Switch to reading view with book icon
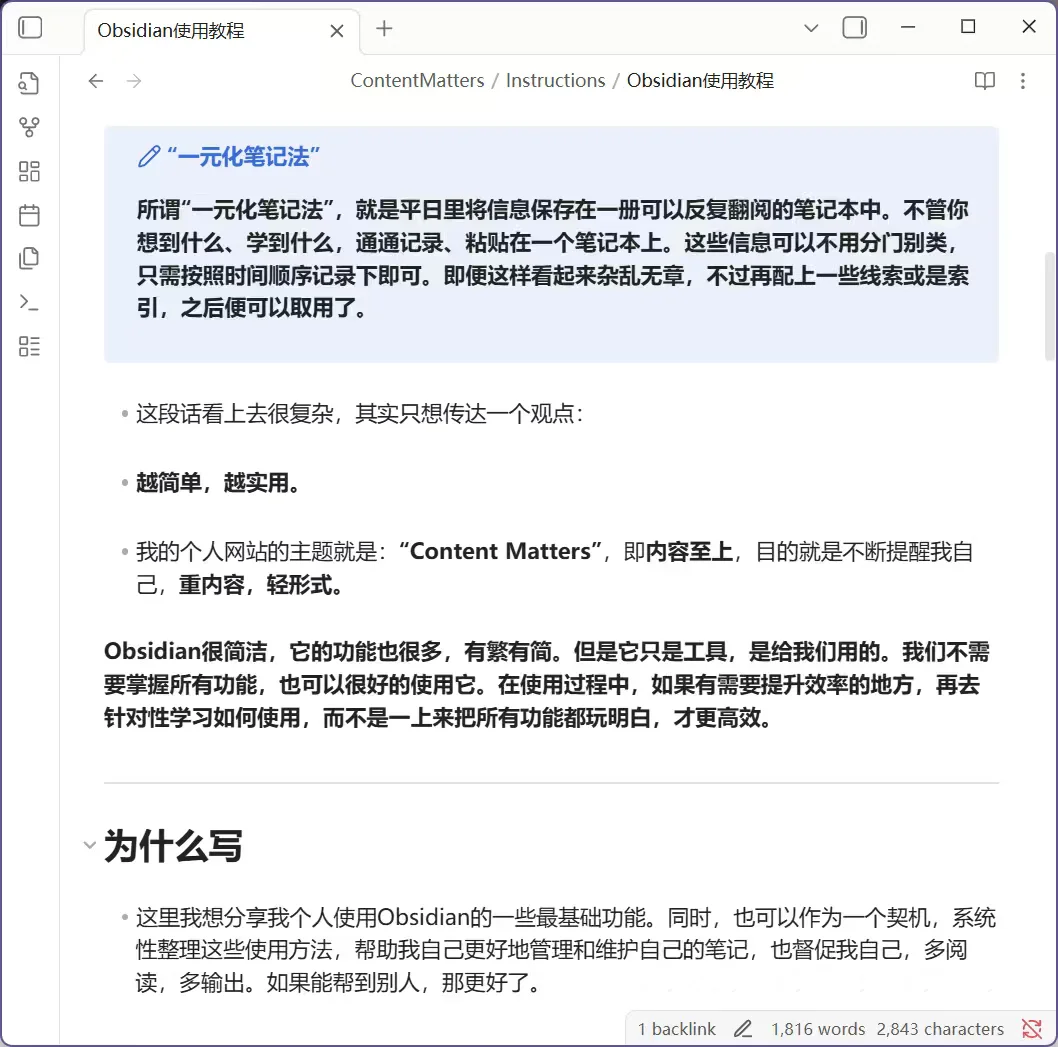This screenshot has width=1058, height=1047. [985, 81]
